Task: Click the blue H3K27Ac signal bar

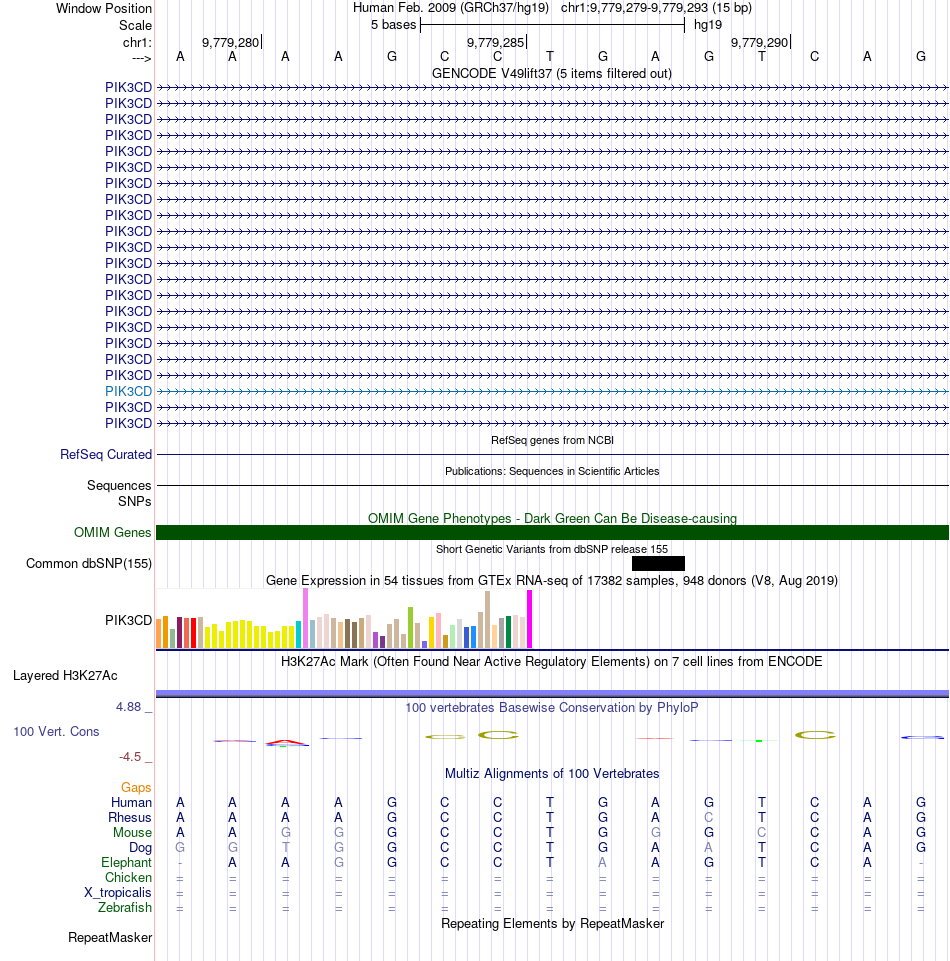Action: tap(552, 693)
